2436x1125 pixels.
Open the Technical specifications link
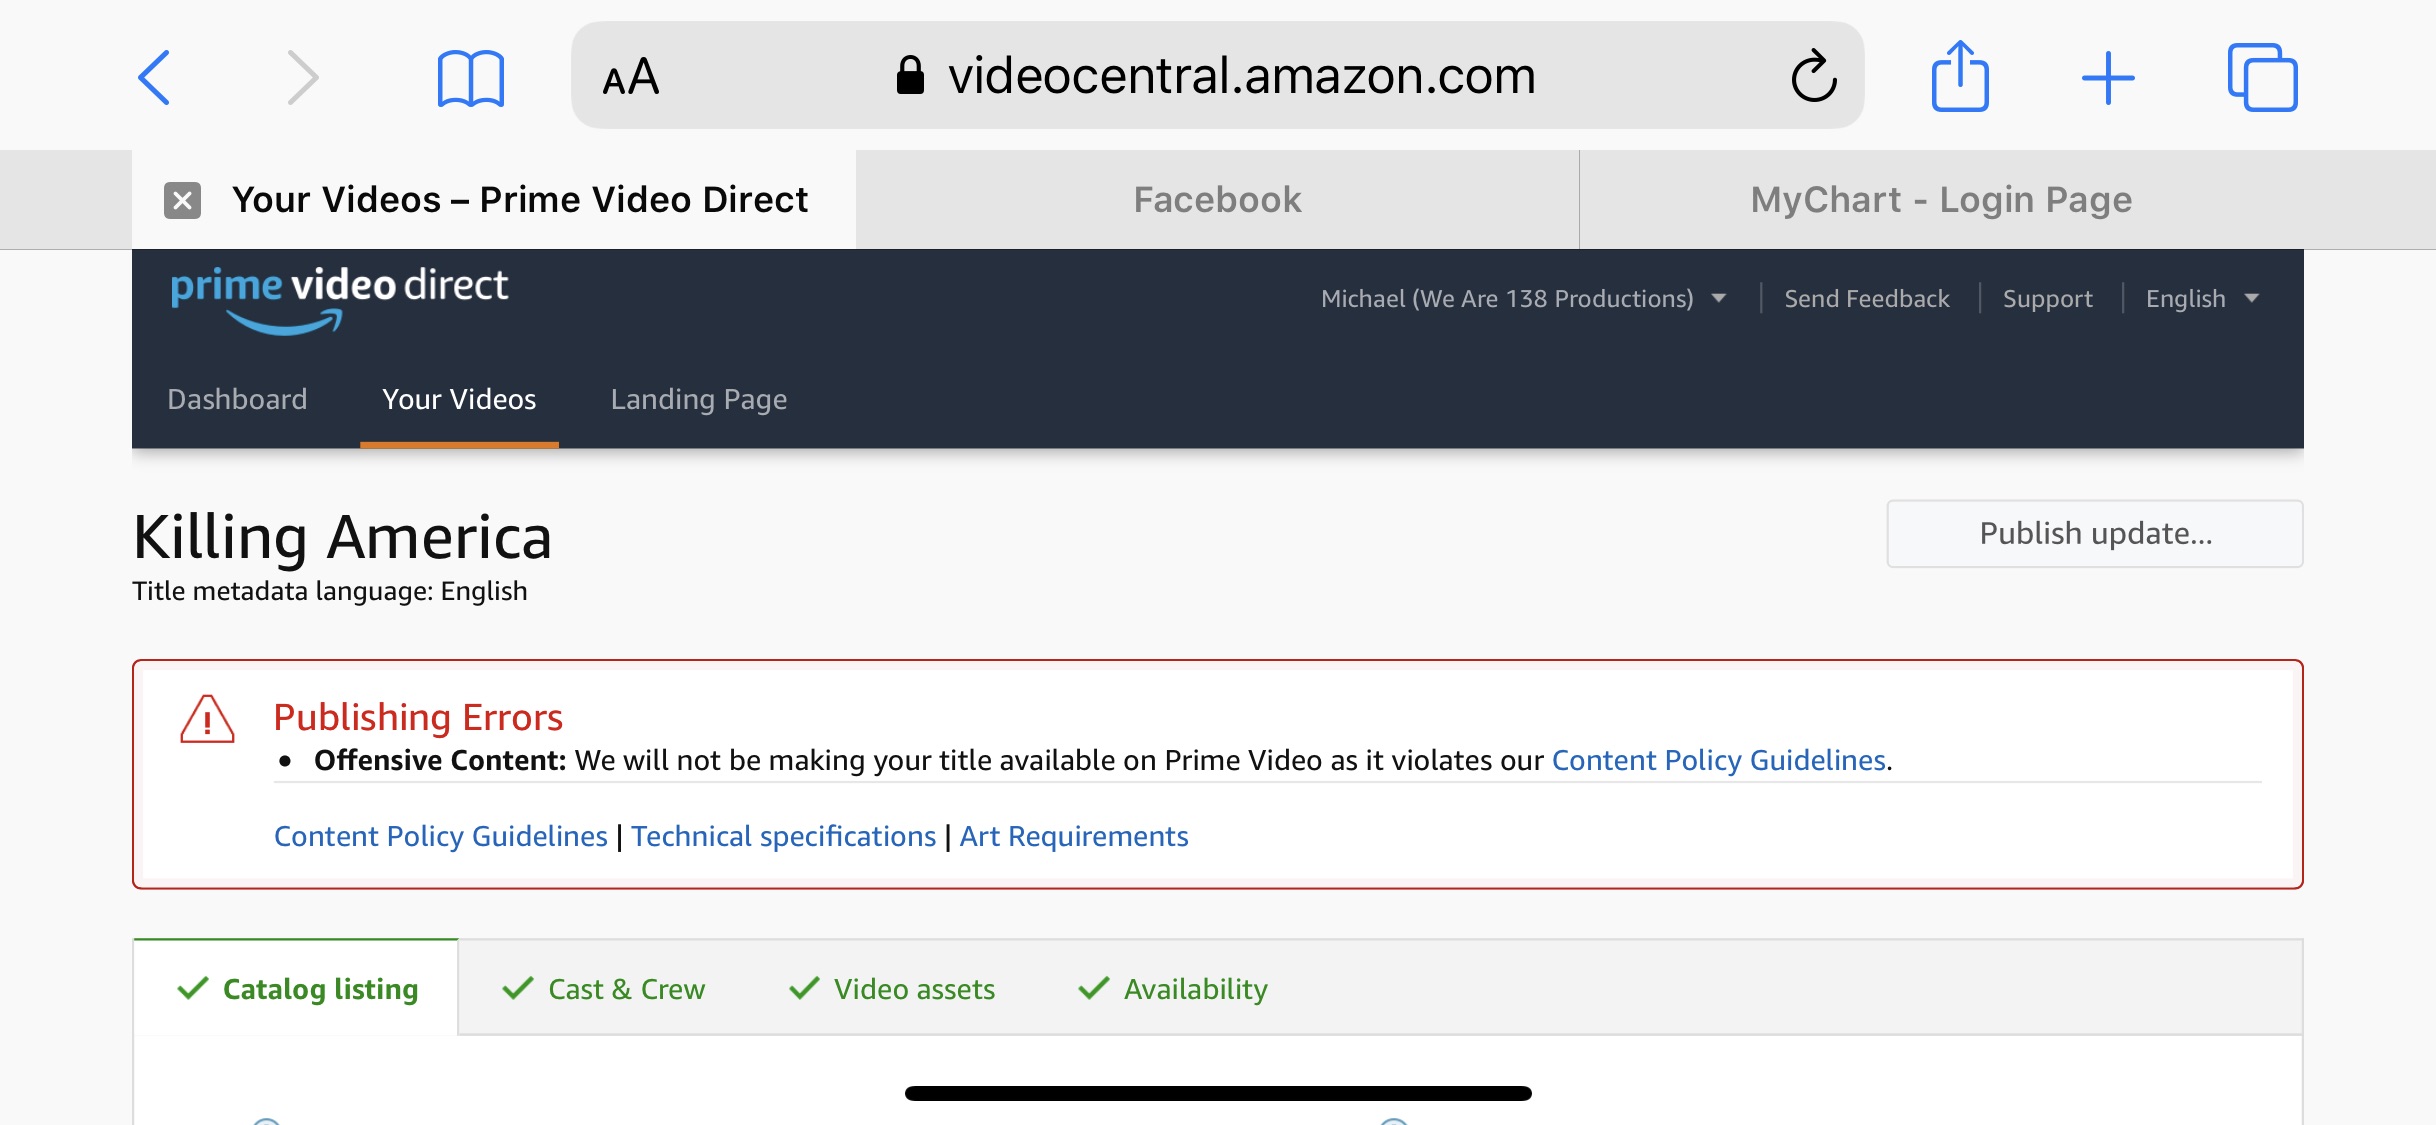coord(783,836)
